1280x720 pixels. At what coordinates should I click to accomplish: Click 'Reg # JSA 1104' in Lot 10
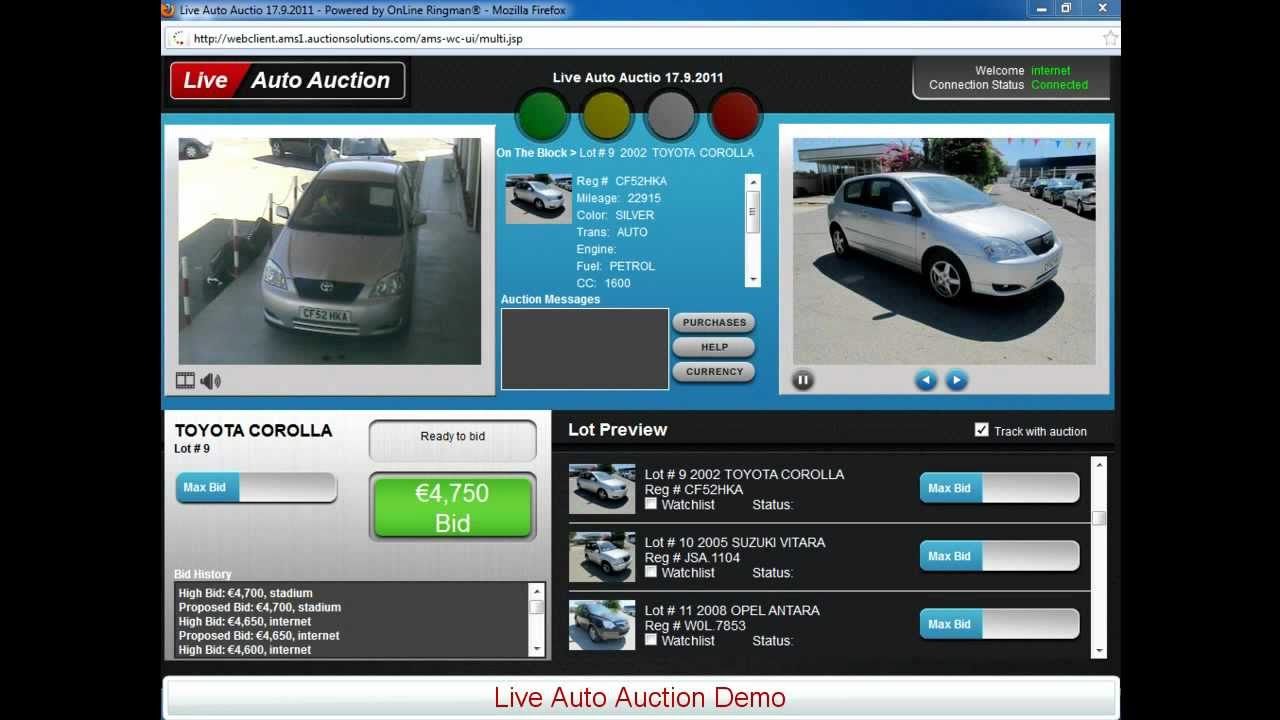tap(693, 557)
